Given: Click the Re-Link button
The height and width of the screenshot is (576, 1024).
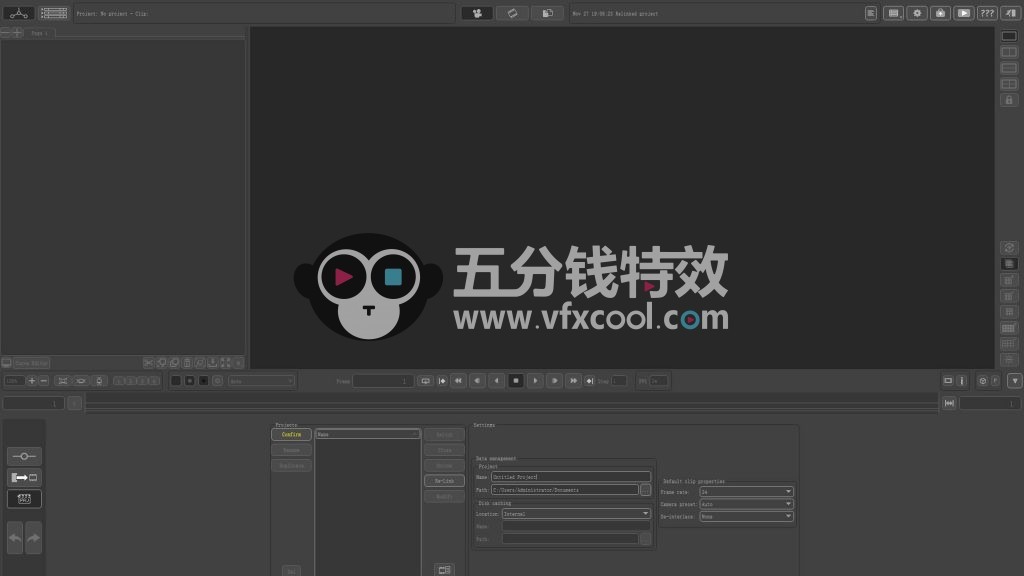Looking at the screenshot, I should point(444,481).
